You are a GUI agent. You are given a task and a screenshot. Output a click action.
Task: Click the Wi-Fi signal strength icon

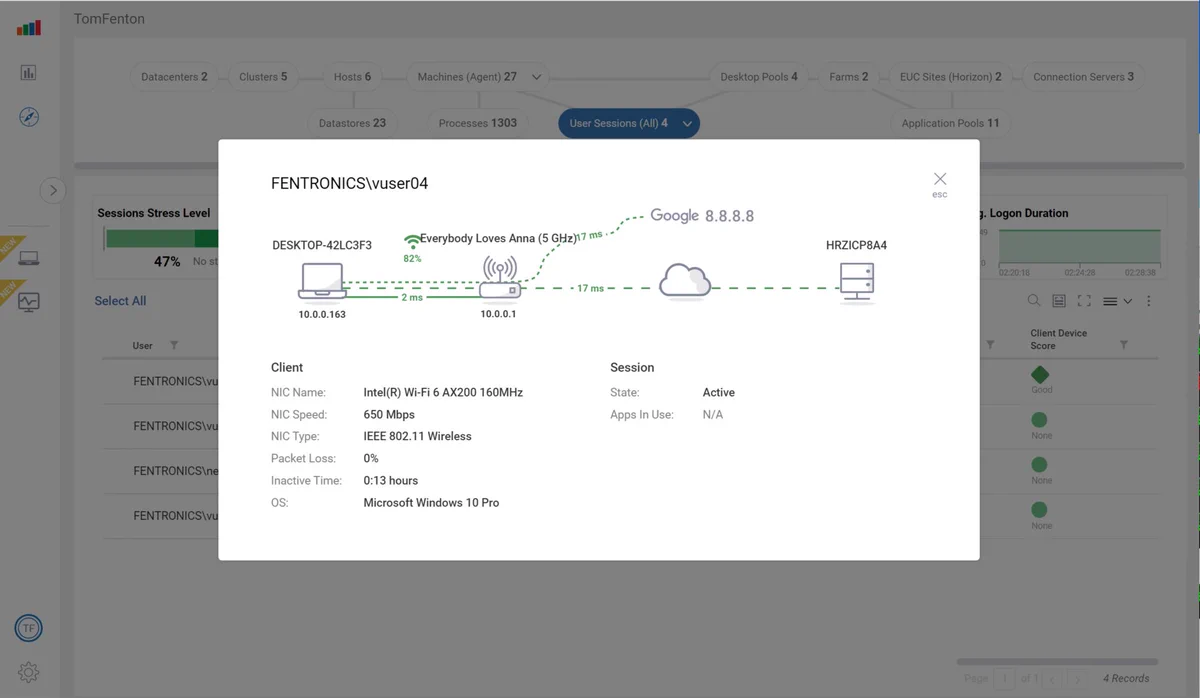[x=412, y=241]
